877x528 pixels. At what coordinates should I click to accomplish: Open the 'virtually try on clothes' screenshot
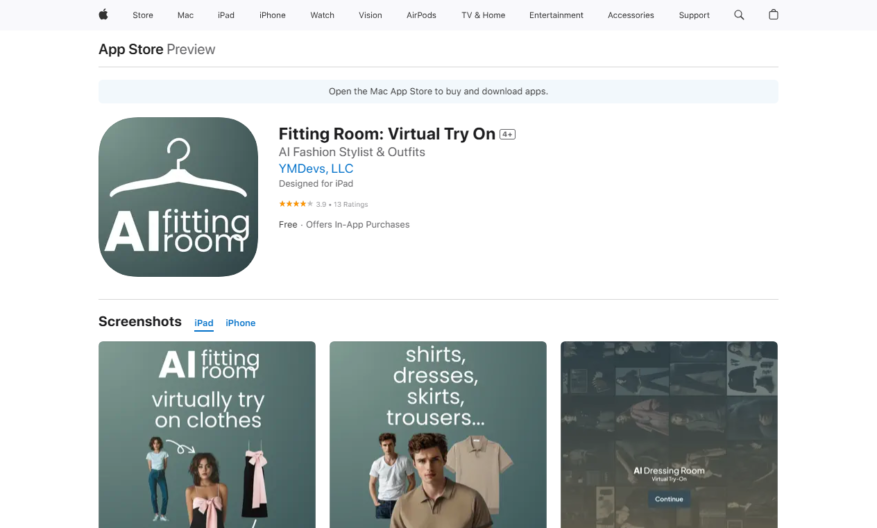pyautogui.click(x=207, y=435)
